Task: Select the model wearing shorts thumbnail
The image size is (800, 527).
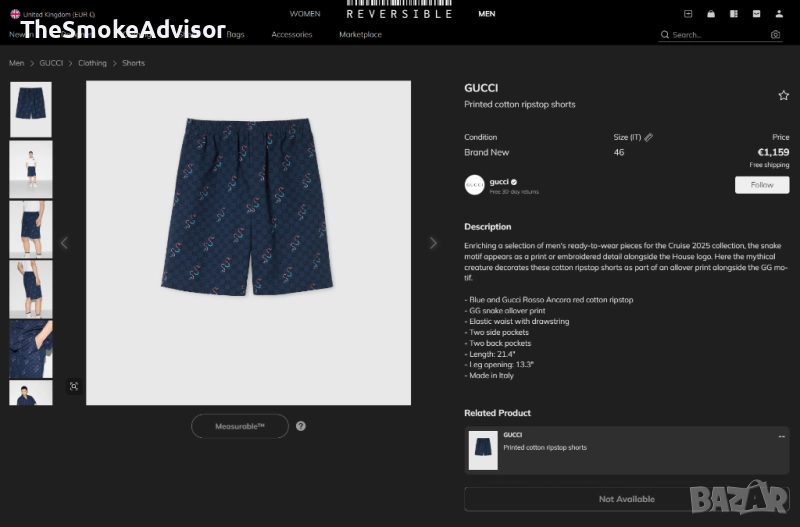Action: [31, 169]
